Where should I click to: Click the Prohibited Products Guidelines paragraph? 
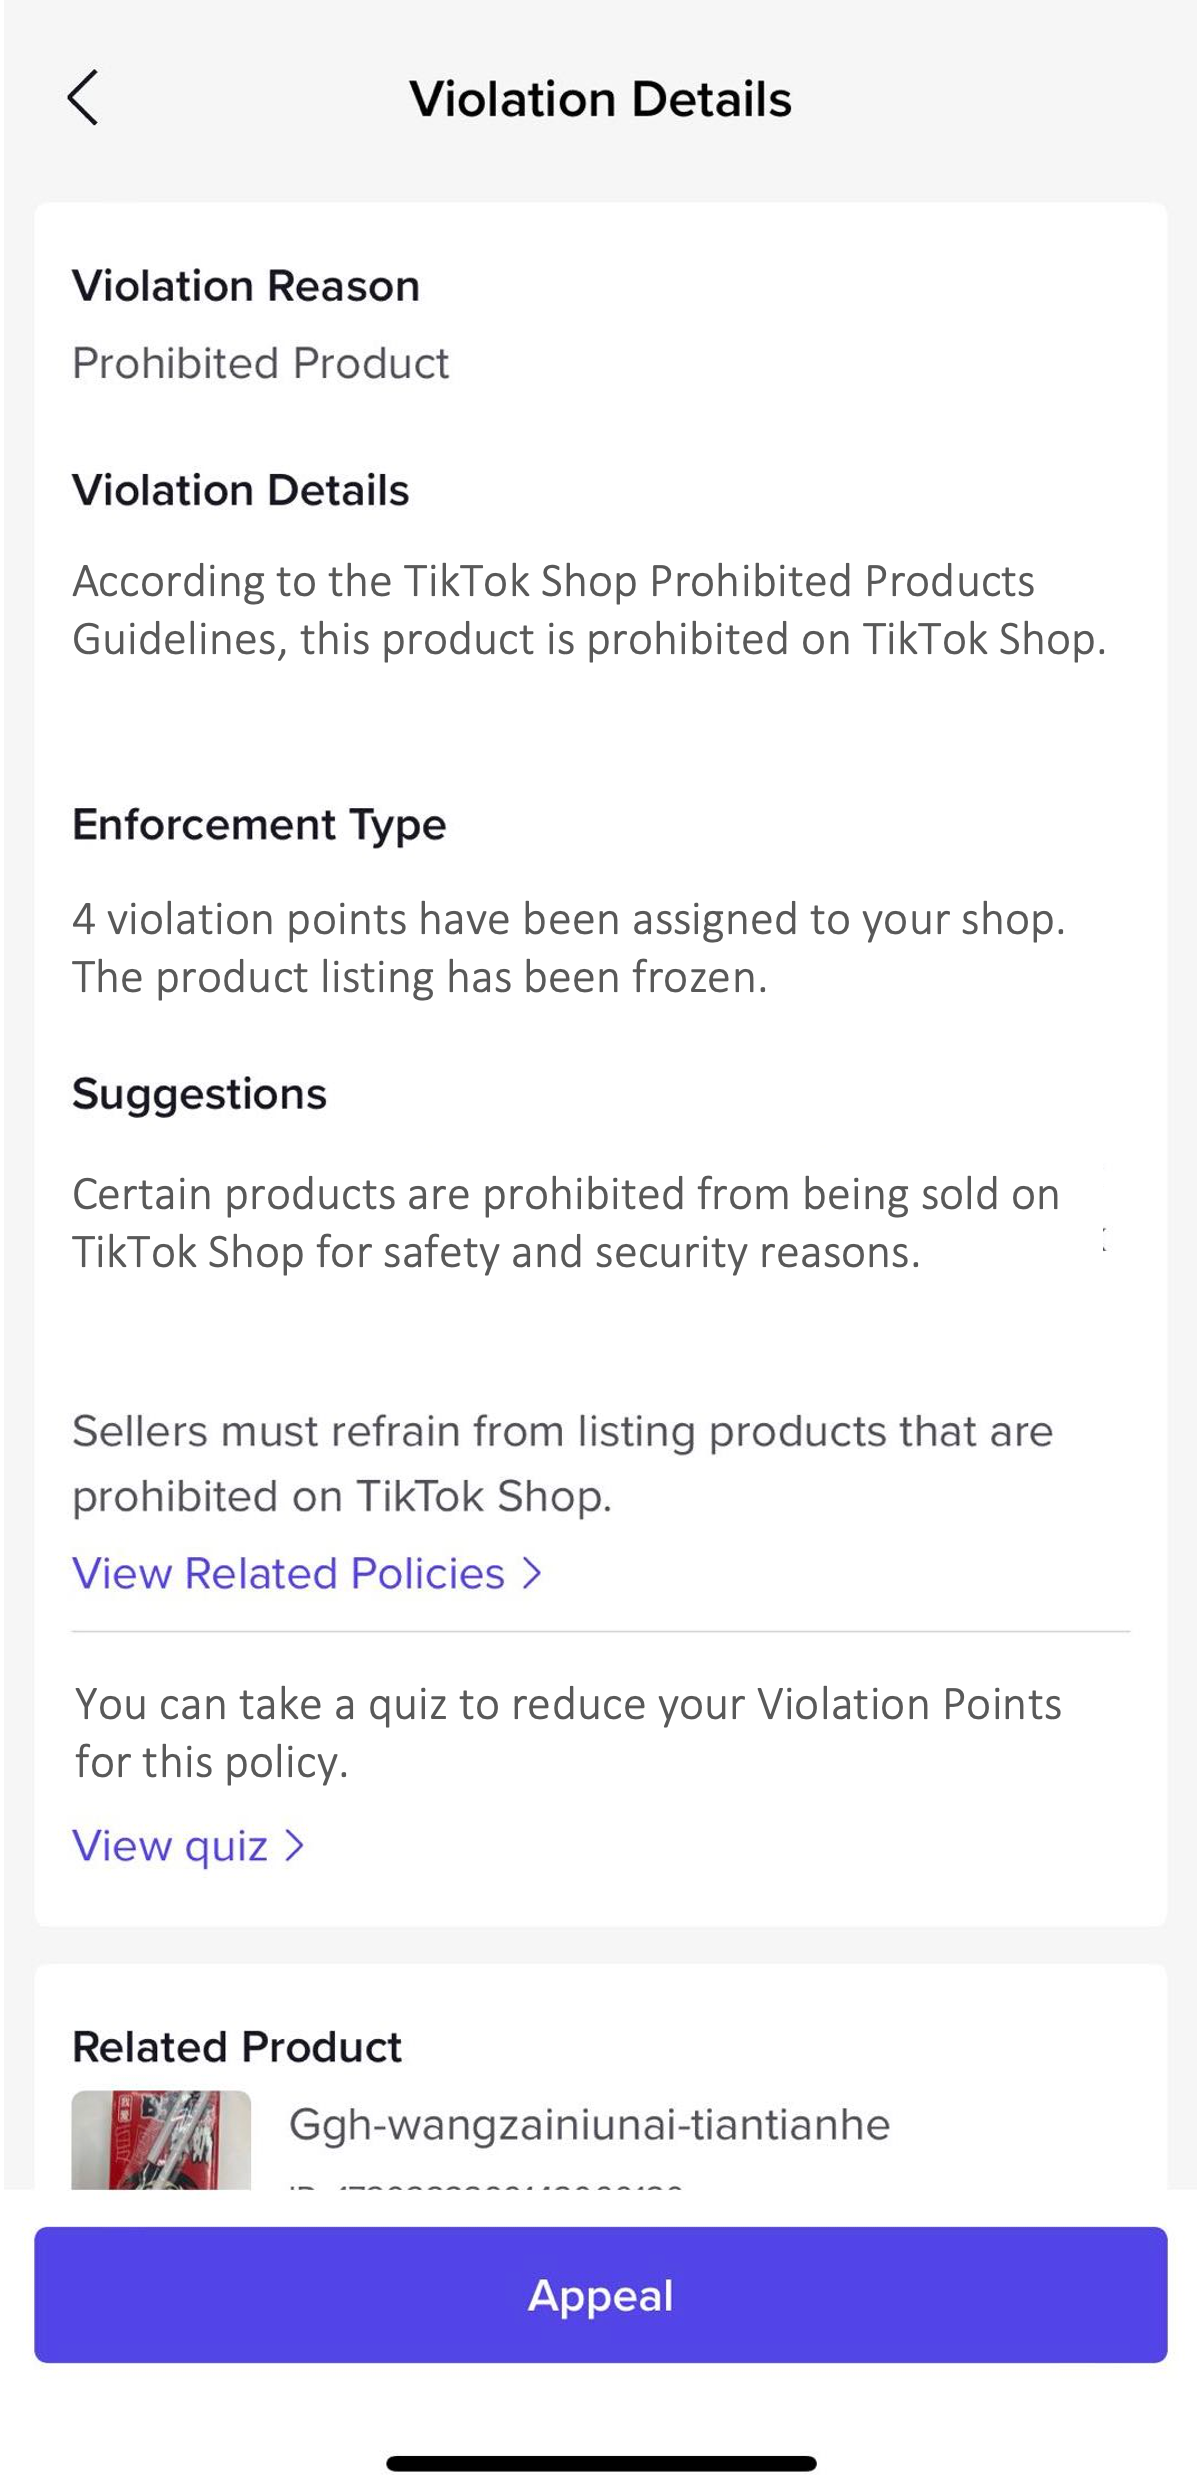pos(589,610)
